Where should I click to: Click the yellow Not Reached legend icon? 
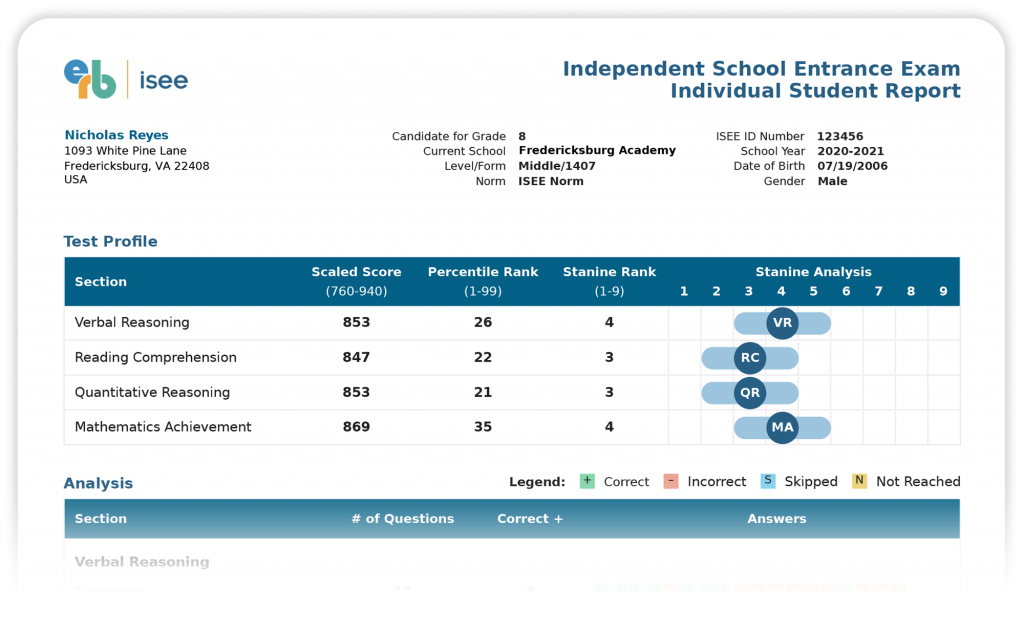point(859,481)
